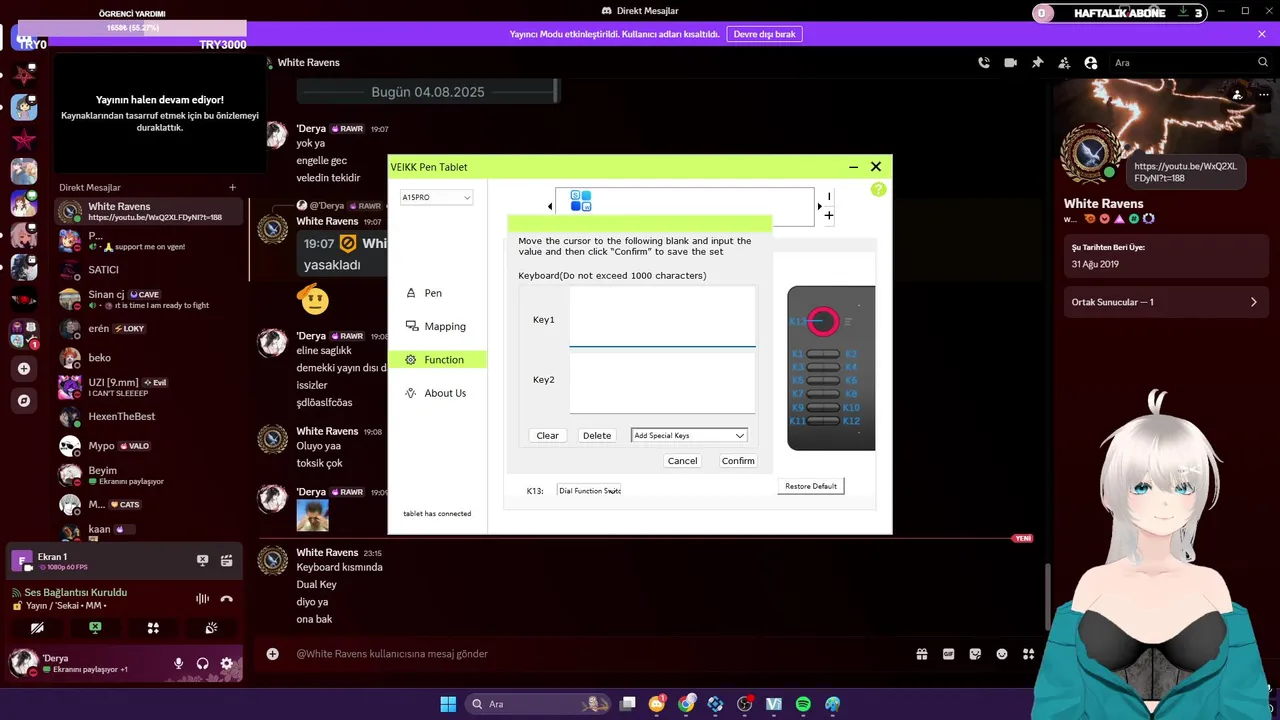1280x720 pixels.
Task: Deafen headphones in the user panel
Action: point(202,663)
